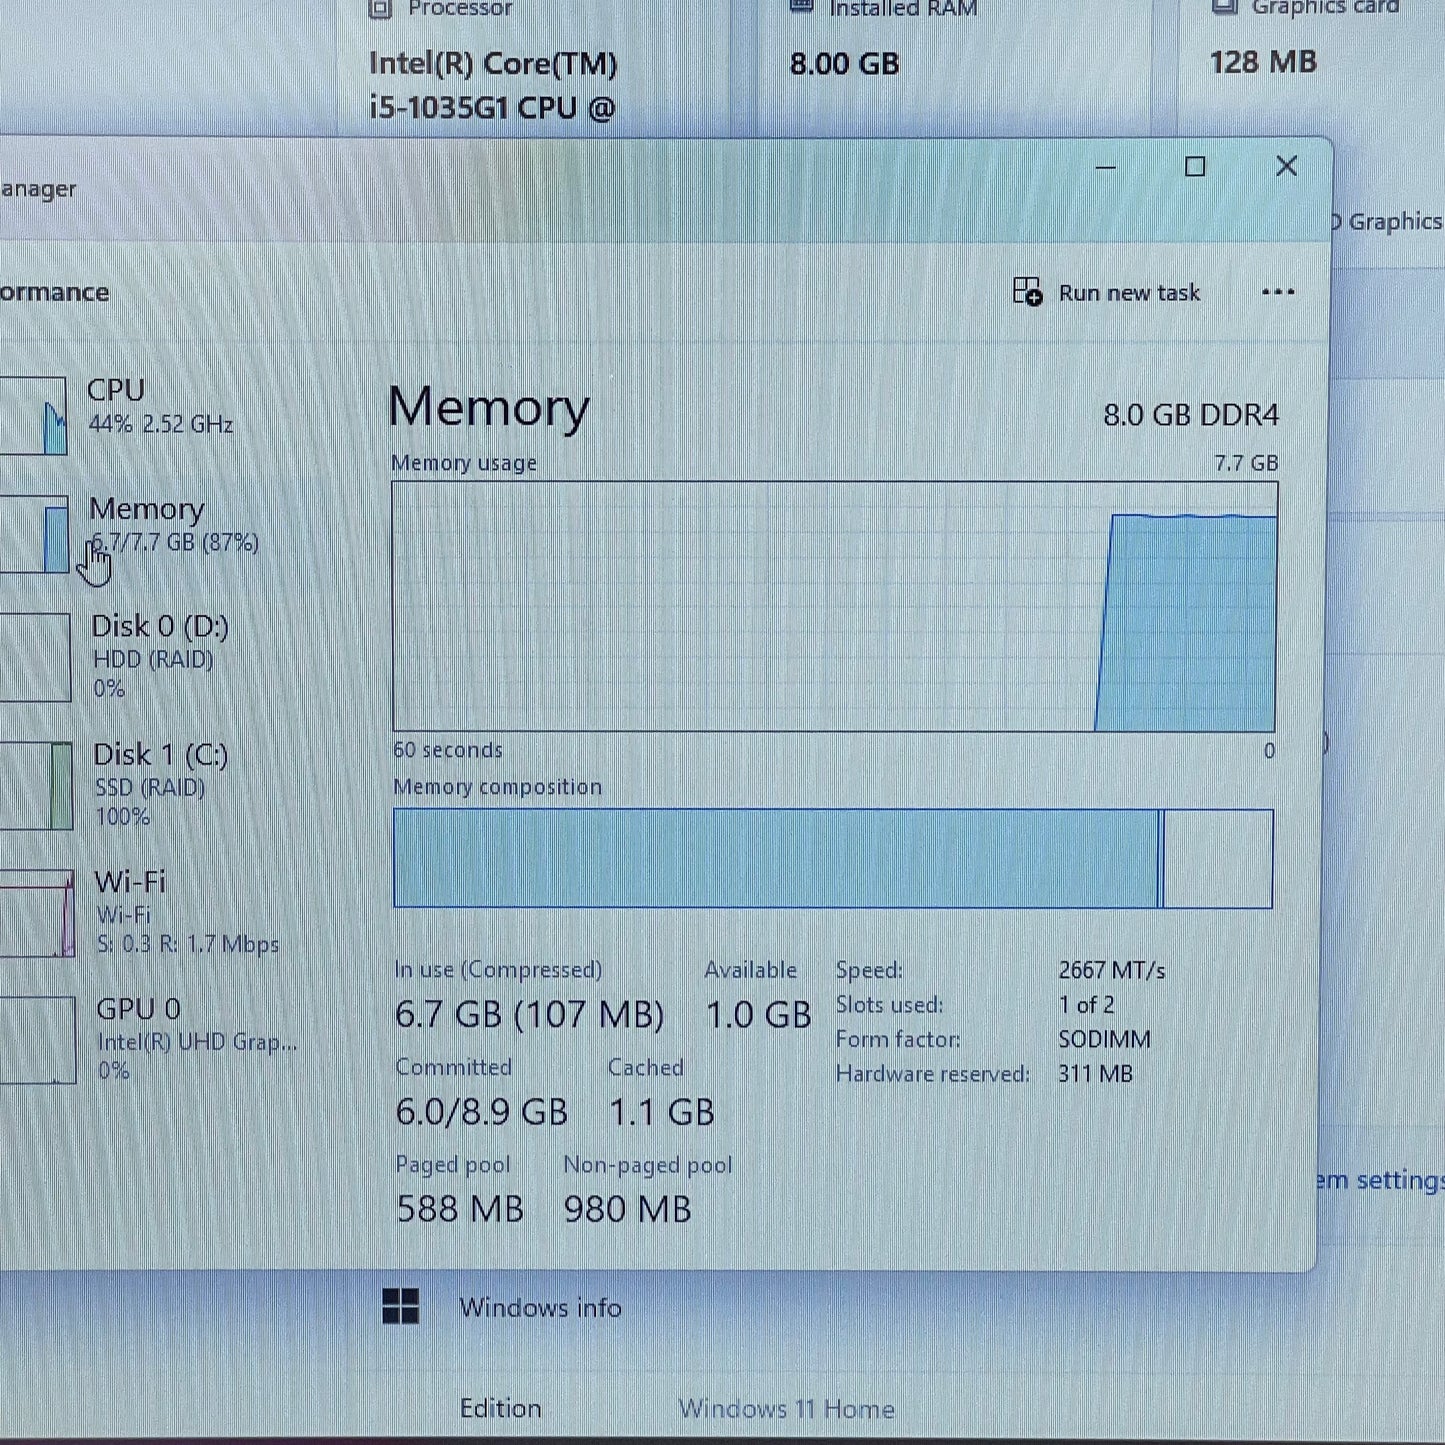Click 'Windows info' in Settings window
This screenshot has height=1445, width=1445.
pos(540,1308)
